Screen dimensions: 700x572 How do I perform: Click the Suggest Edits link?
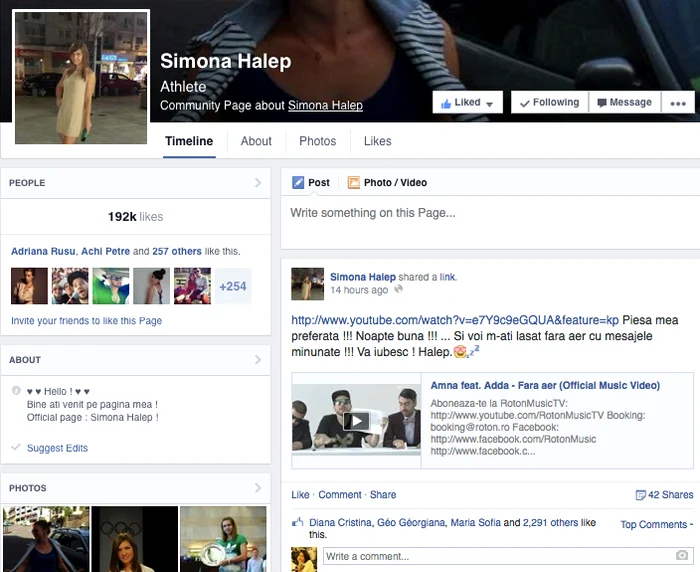pyautogui.click(x=57, y=448)
